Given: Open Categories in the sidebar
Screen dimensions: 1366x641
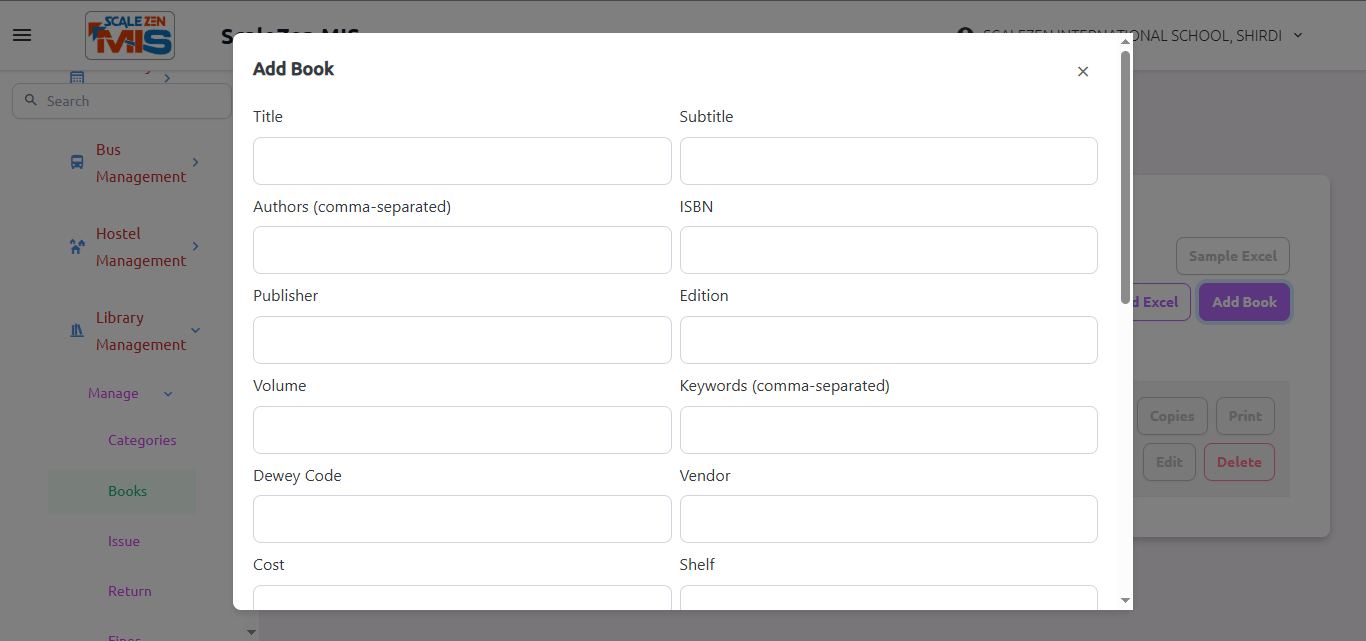Looking at the screenshot, I should pos(142,440).
